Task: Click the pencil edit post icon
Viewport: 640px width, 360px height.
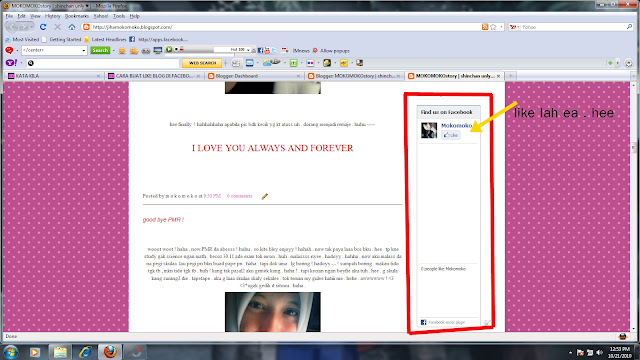Action: pyautogui.click(x=264, y=196)
